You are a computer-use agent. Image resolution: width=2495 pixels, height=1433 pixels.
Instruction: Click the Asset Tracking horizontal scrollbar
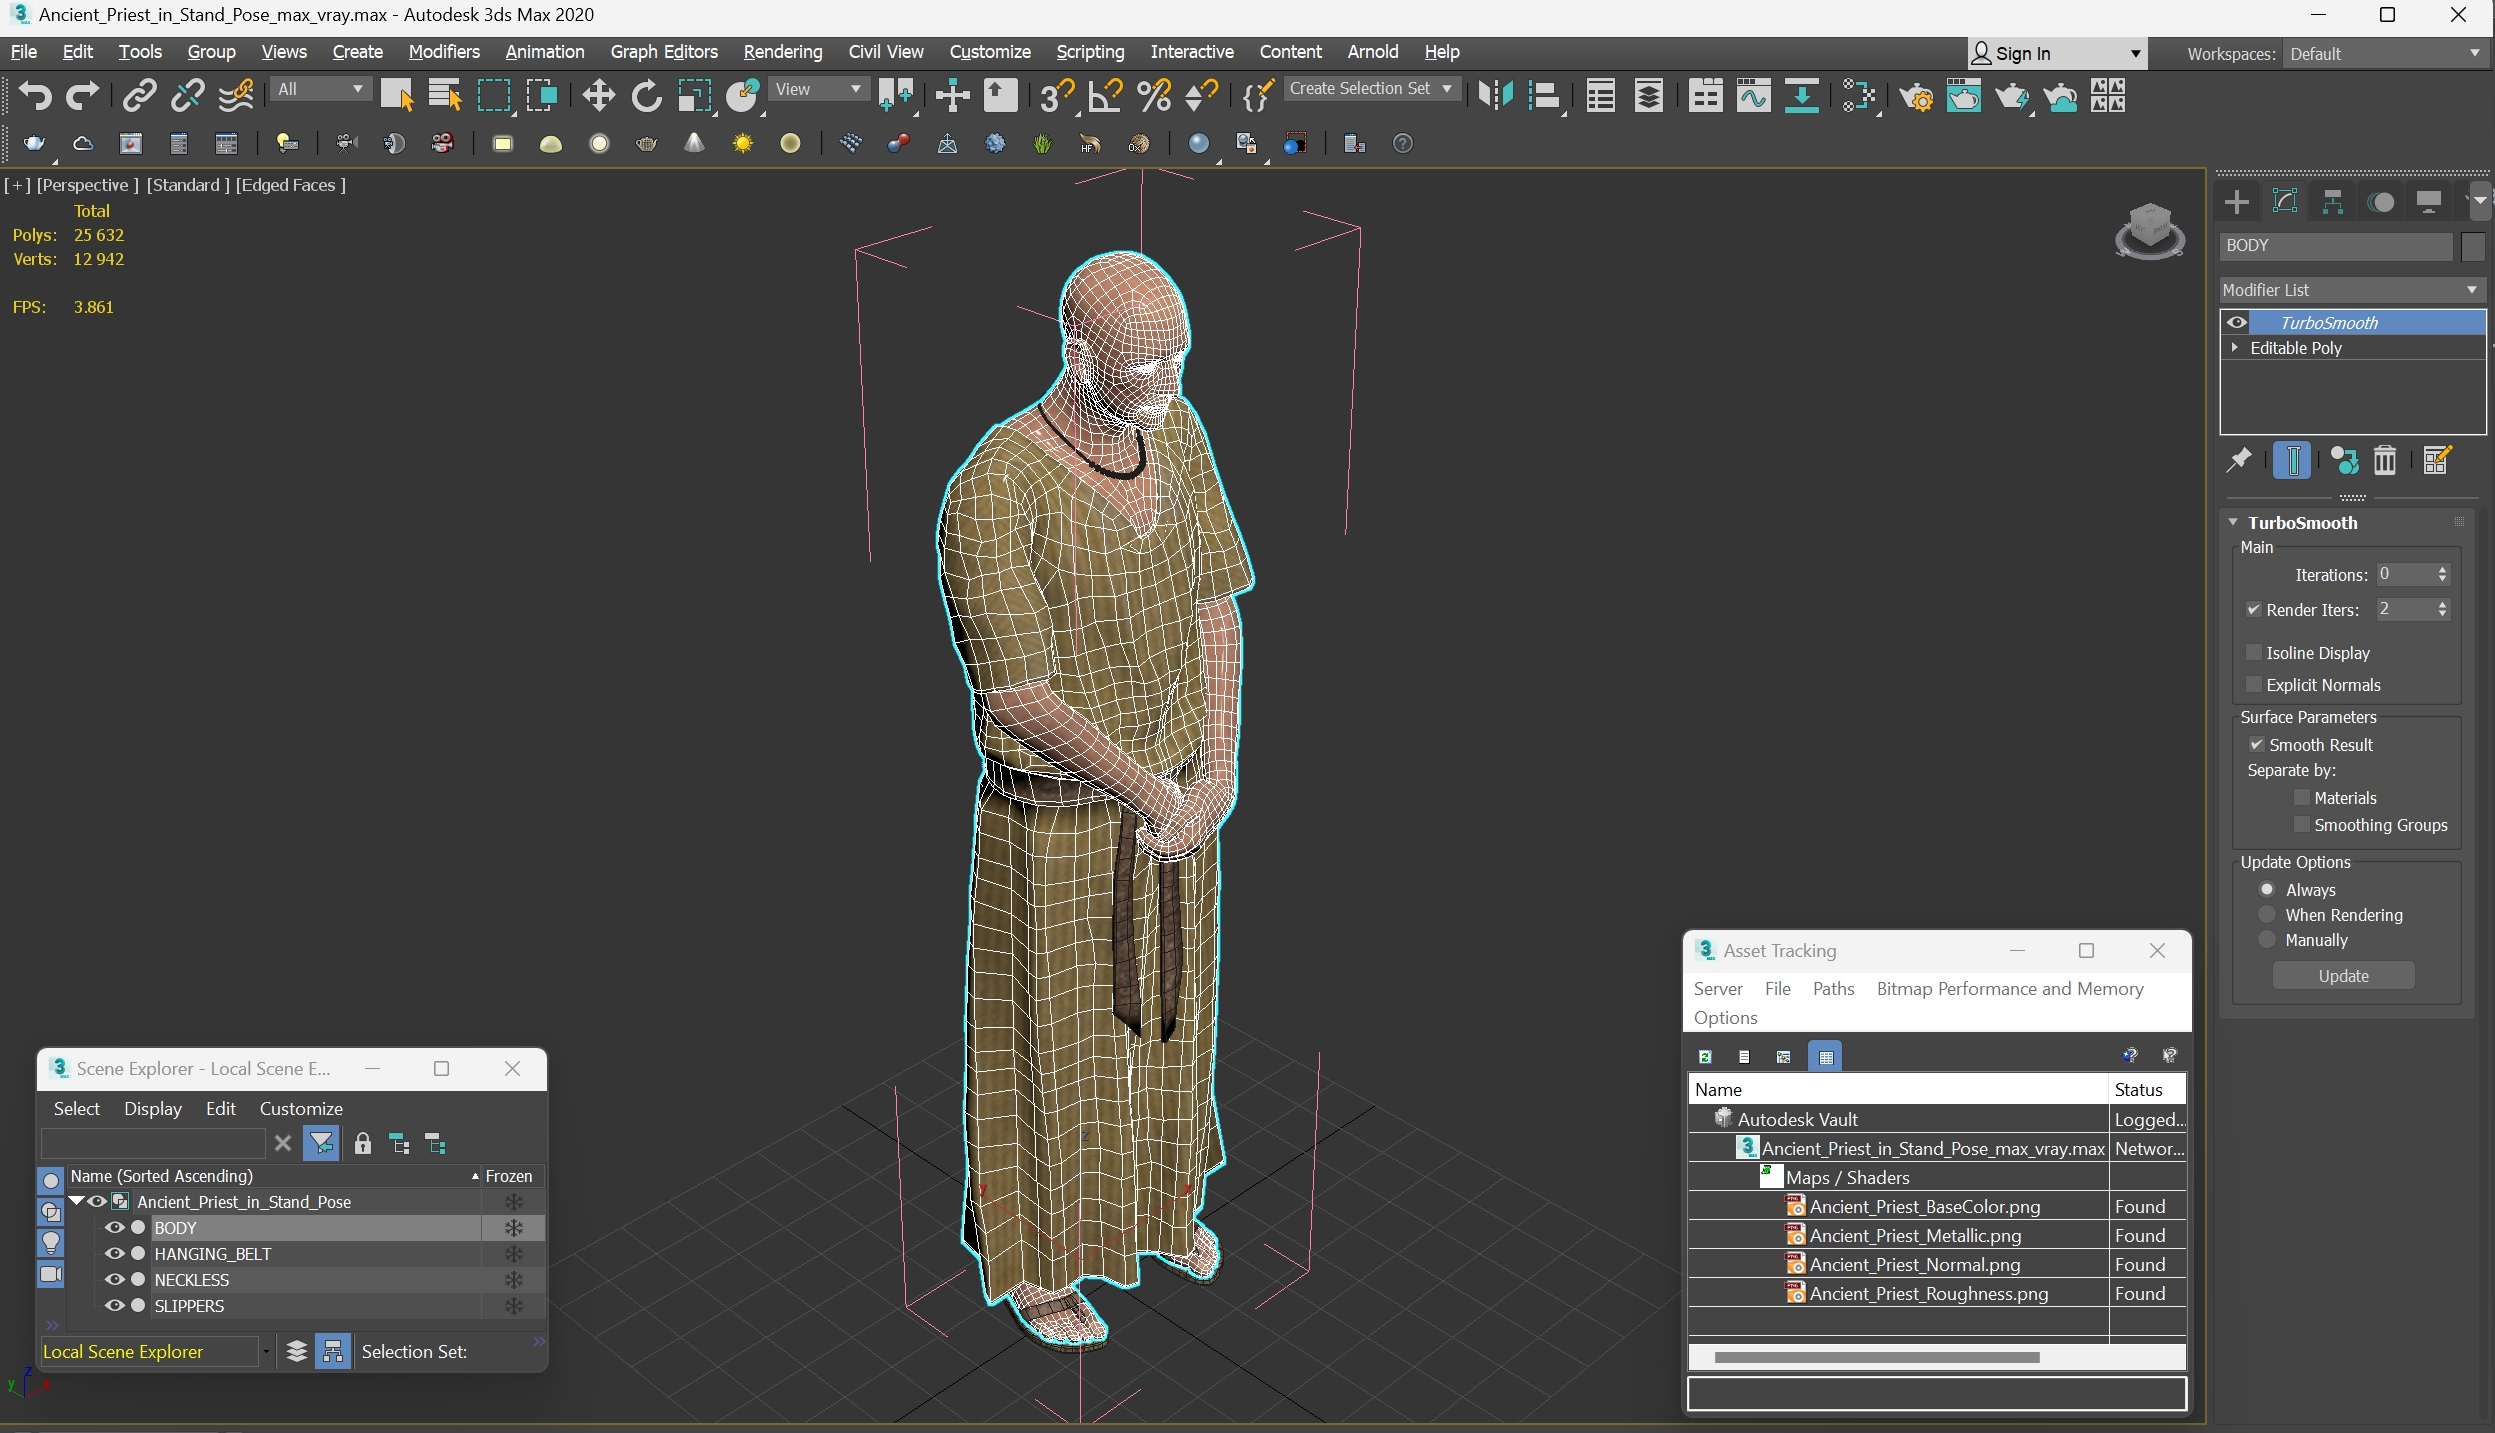coord(1876,1357)
